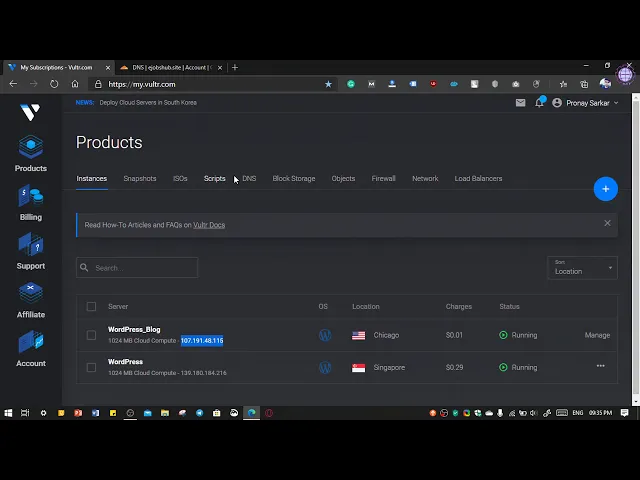The width and height of the screenshot is (640, 480).
Task: Tick the WordPress Singapore server checkbox
Action: pos(91,367)
